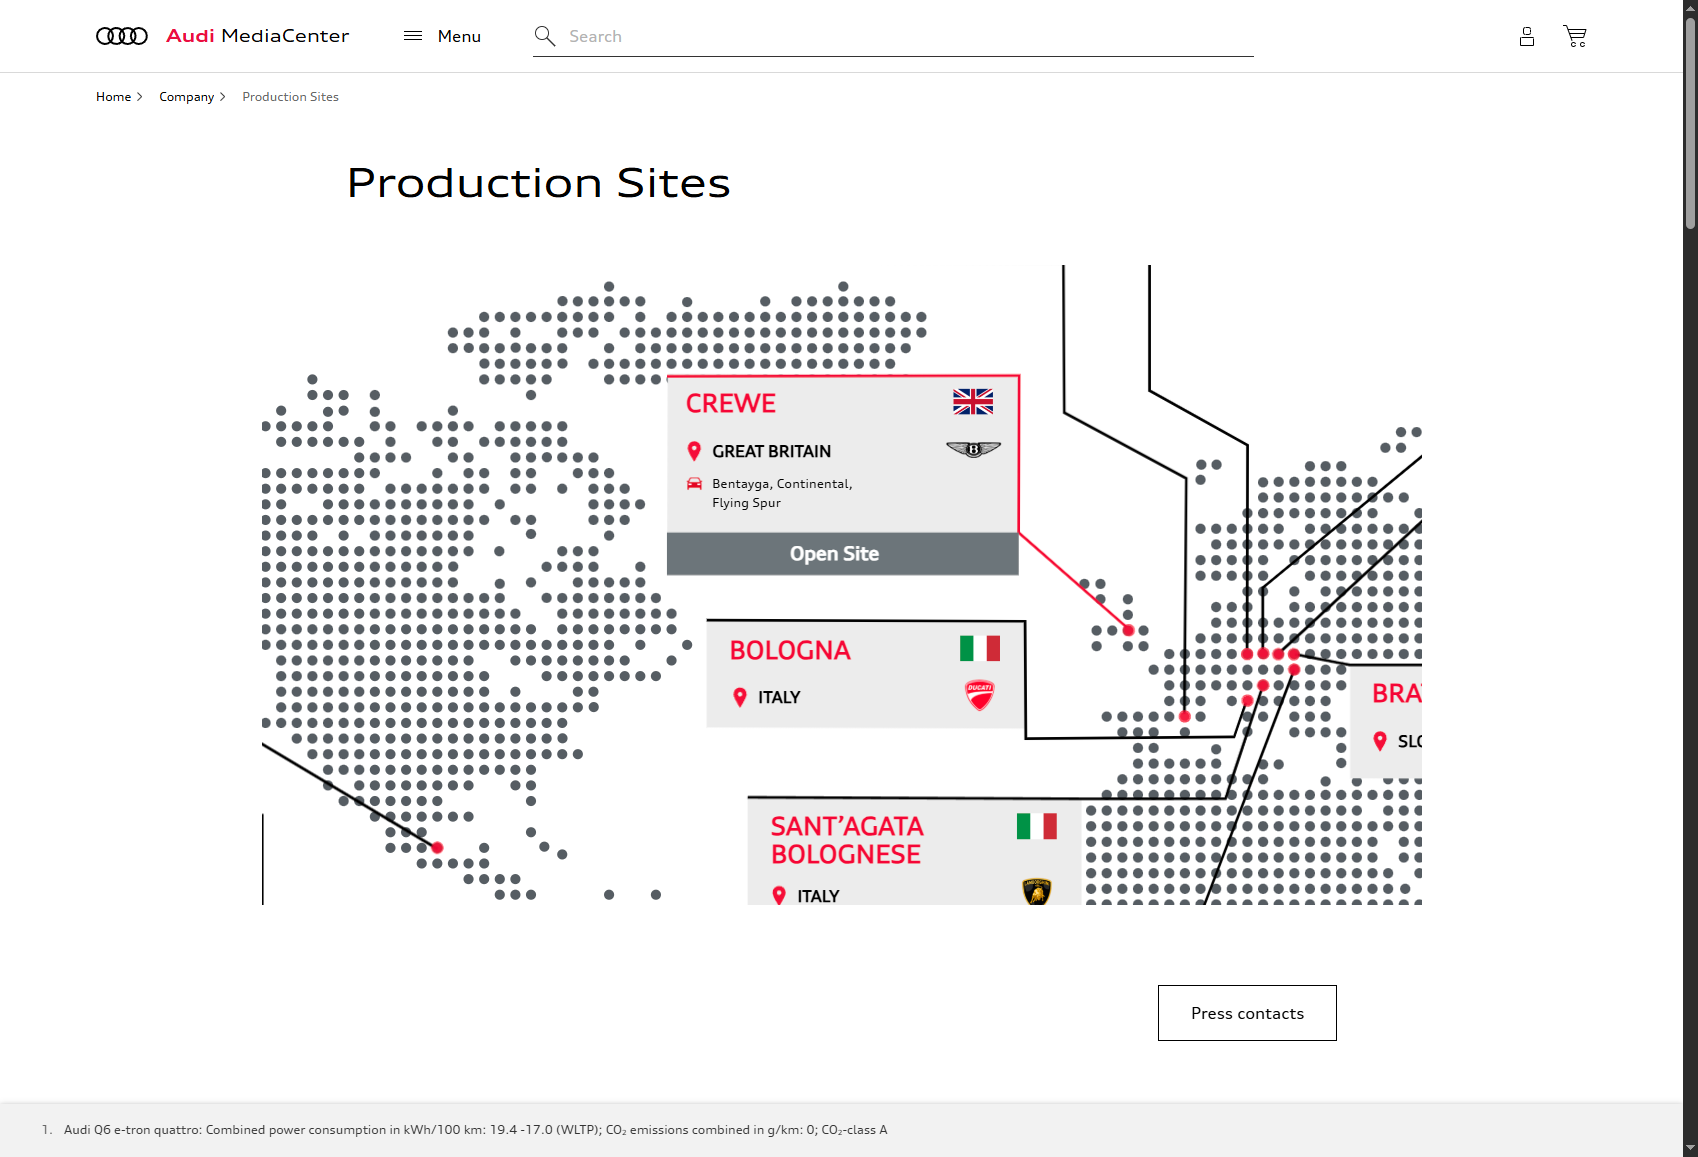The width and height of the screenshot is (1698, 1157).
Task: Click the page vertical scrollbar
Action: [x=1690, y=120]
